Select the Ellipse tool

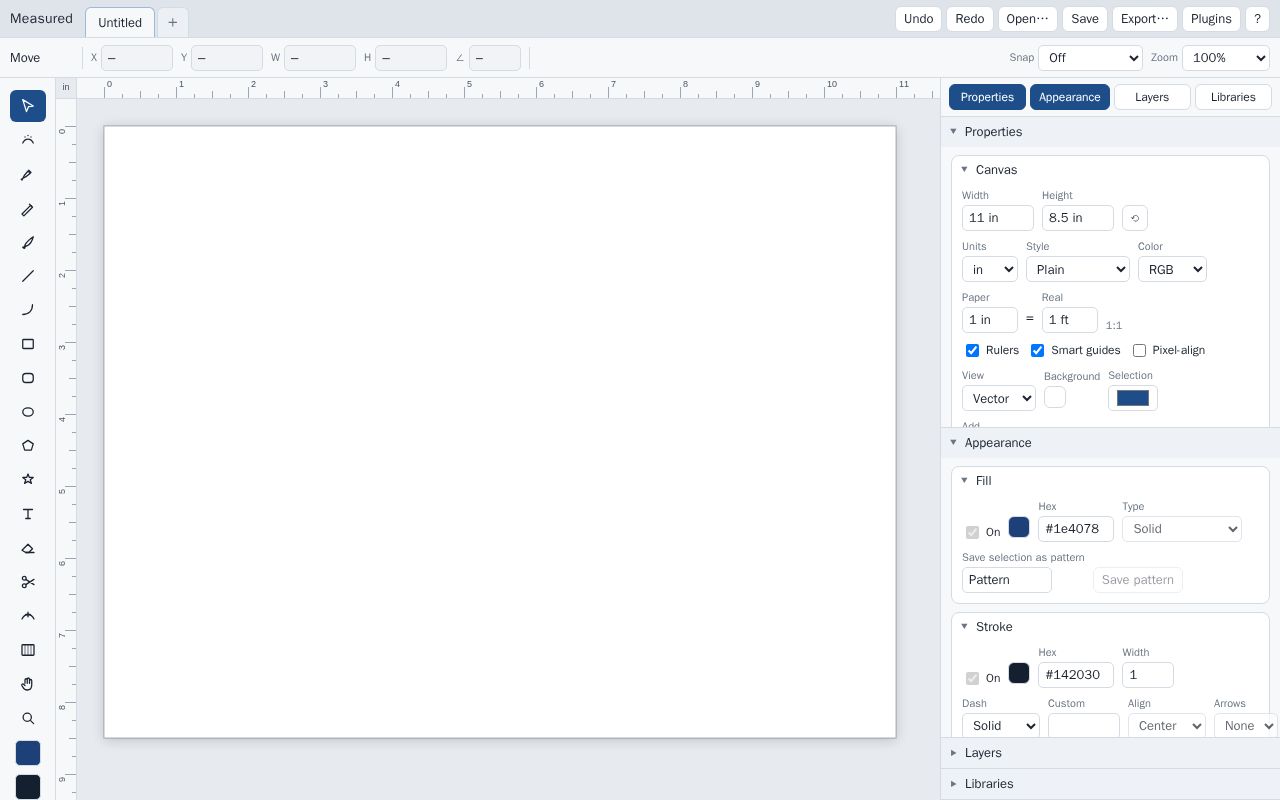tap(28, 412)
